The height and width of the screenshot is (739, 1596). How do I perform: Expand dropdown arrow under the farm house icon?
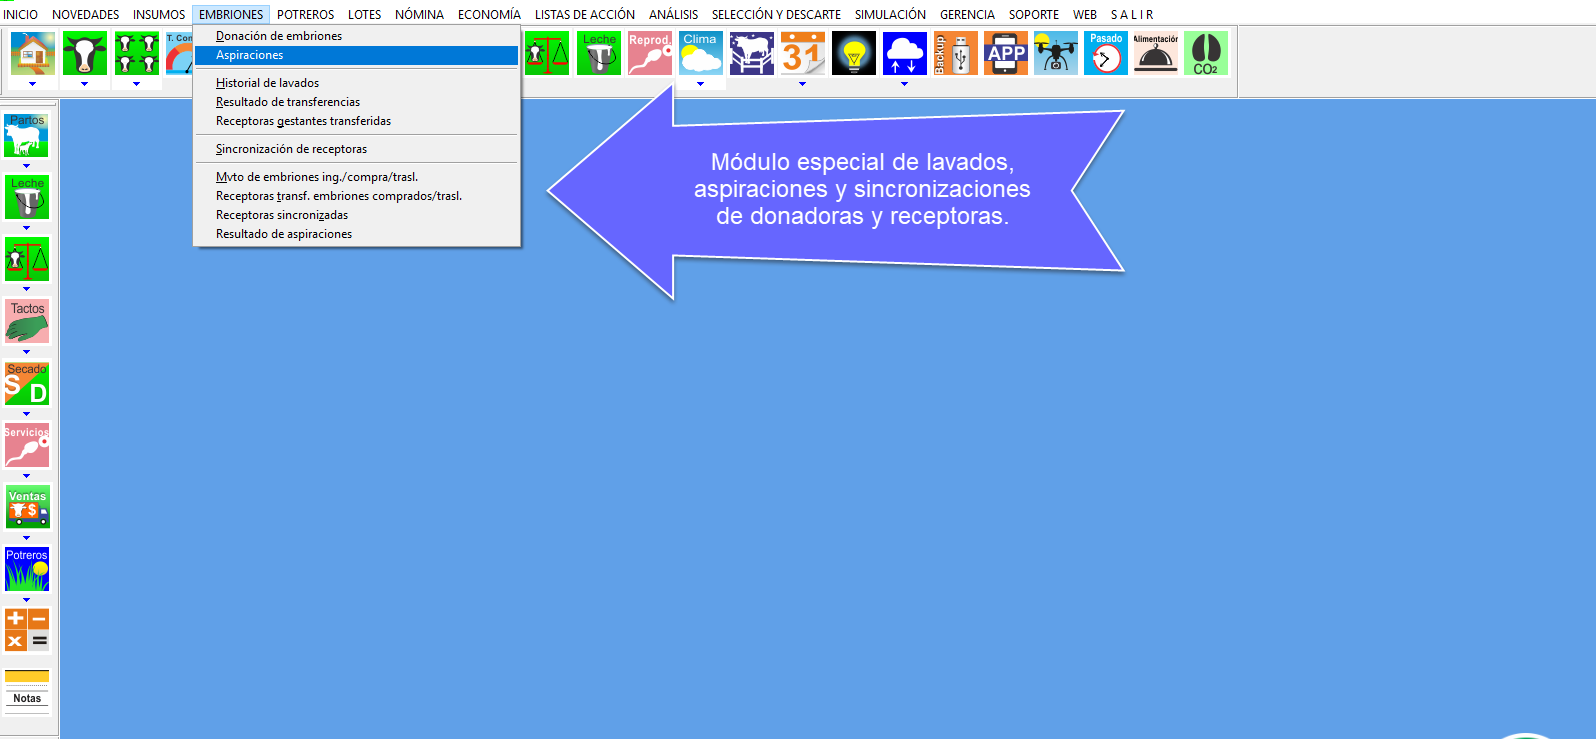[x=33, y=84]
